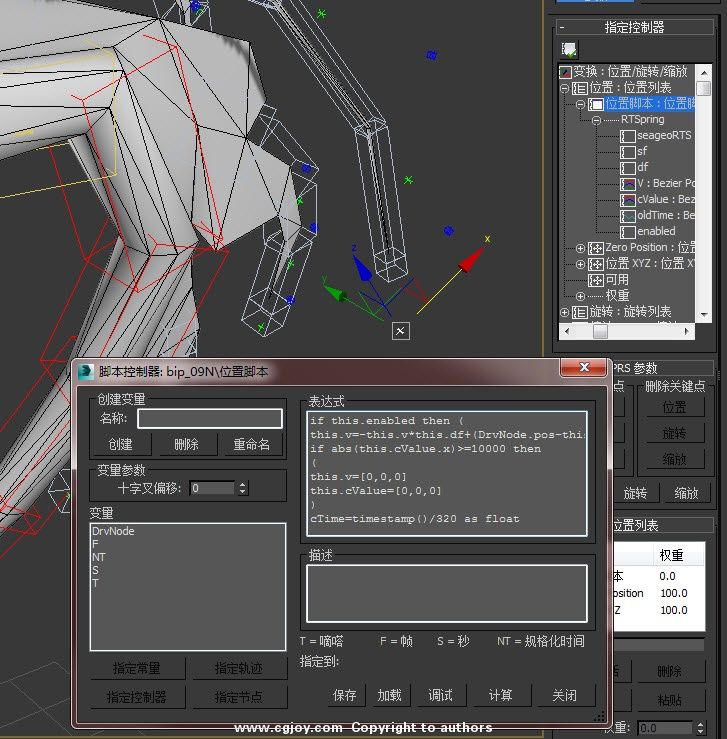Click the 指定轨迹 button
Viewport: 727px width, 739px height.
[239, 668]
